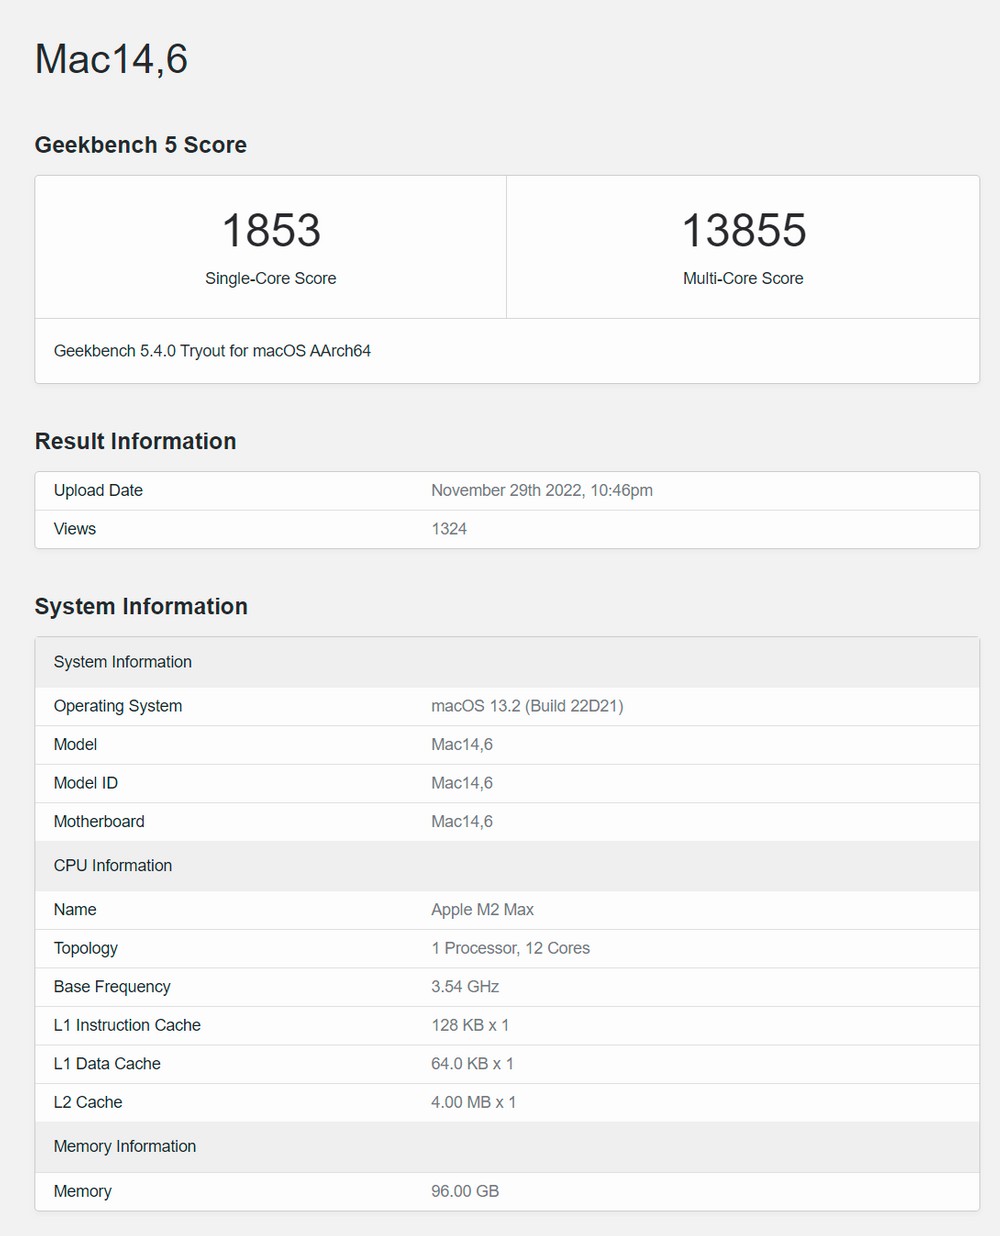
Task: Click the upload date November 29th 2022
Action: (x=541, y=490)
